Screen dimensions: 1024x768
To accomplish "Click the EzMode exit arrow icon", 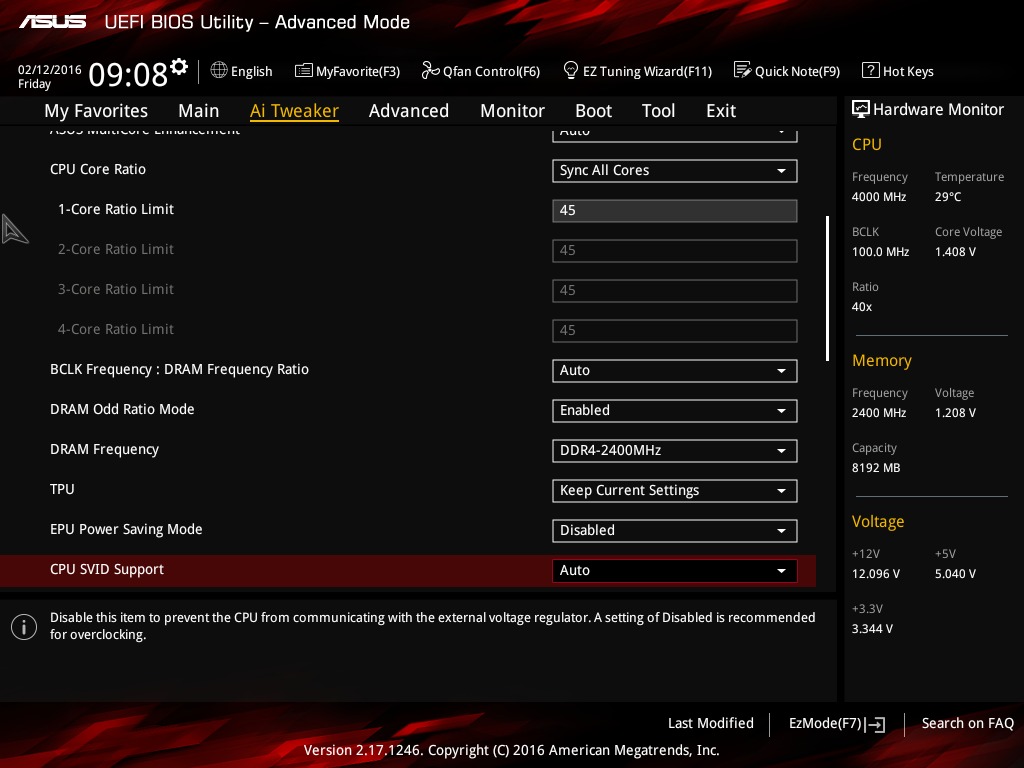I will click(x=875, y=724).
